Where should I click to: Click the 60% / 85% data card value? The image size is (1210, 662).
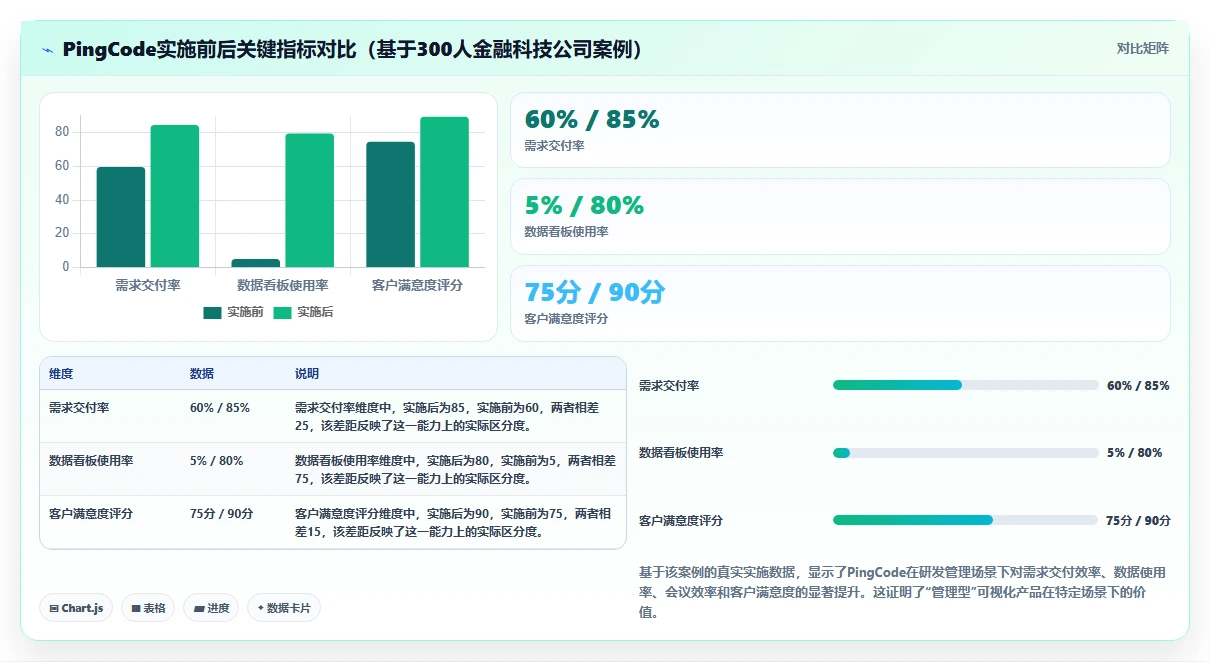(592, 119)
